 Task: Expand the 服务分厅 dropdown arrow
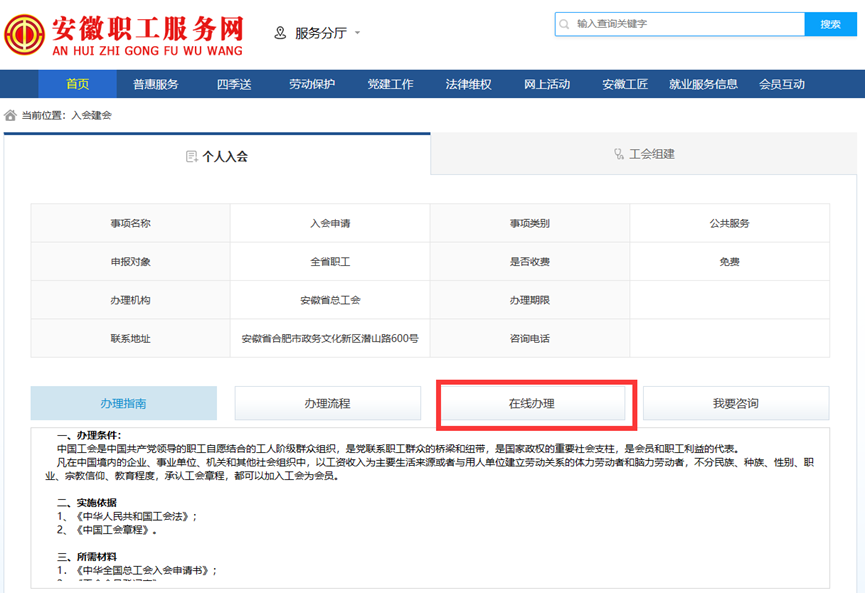coord(357,33)
